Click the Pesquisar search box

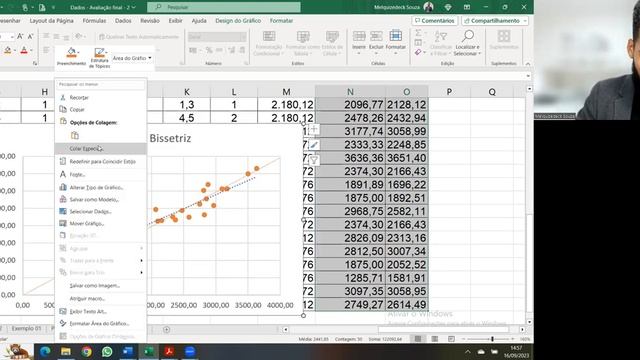tap(224, 7)
